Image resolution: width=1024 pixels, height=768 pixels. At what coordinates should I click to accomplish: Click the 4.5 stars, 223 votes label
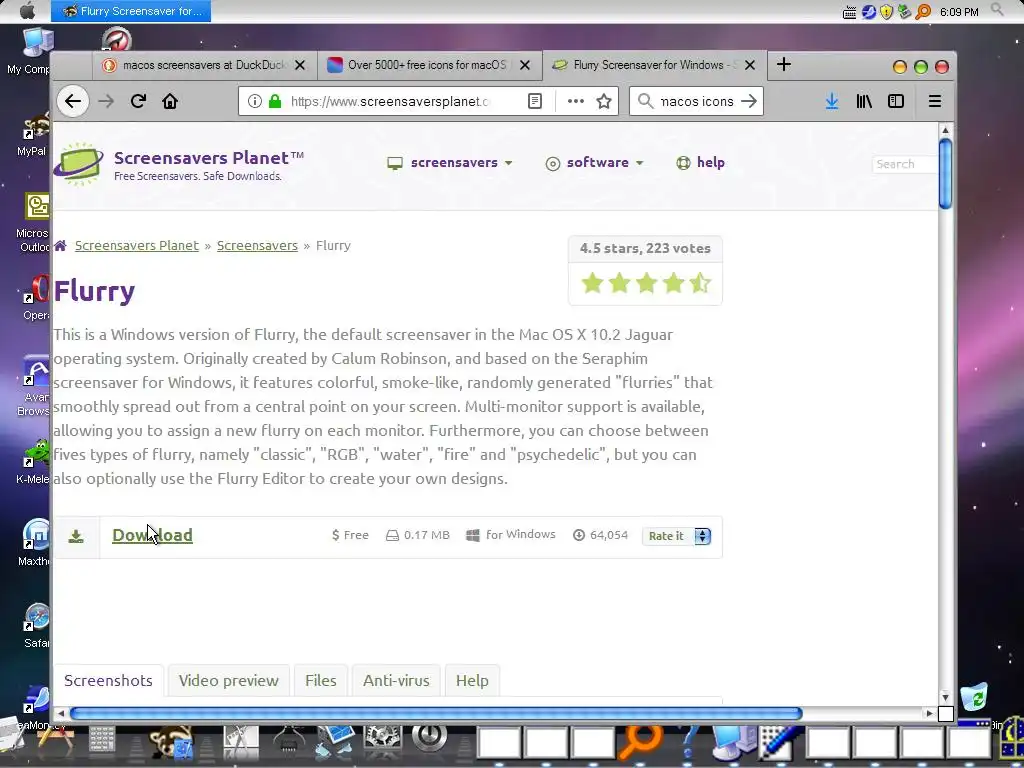click(x=645, y=248)
